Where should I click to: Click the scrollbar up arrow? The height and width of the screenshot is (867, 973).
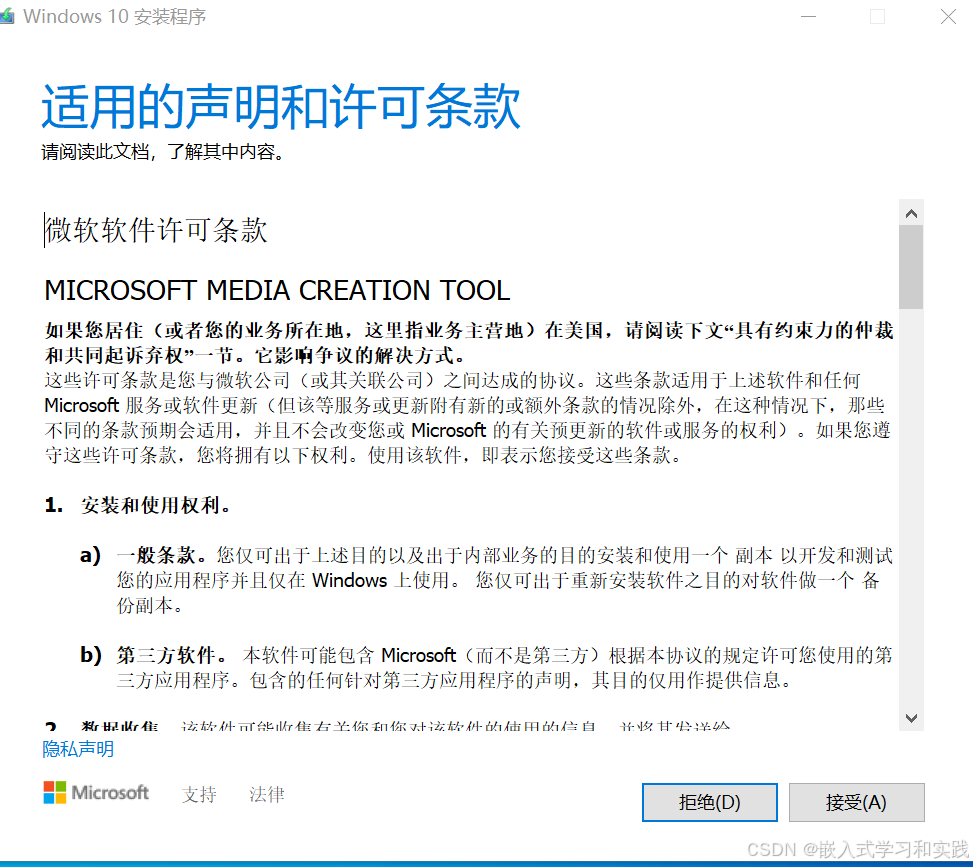[x=911, y=213]
